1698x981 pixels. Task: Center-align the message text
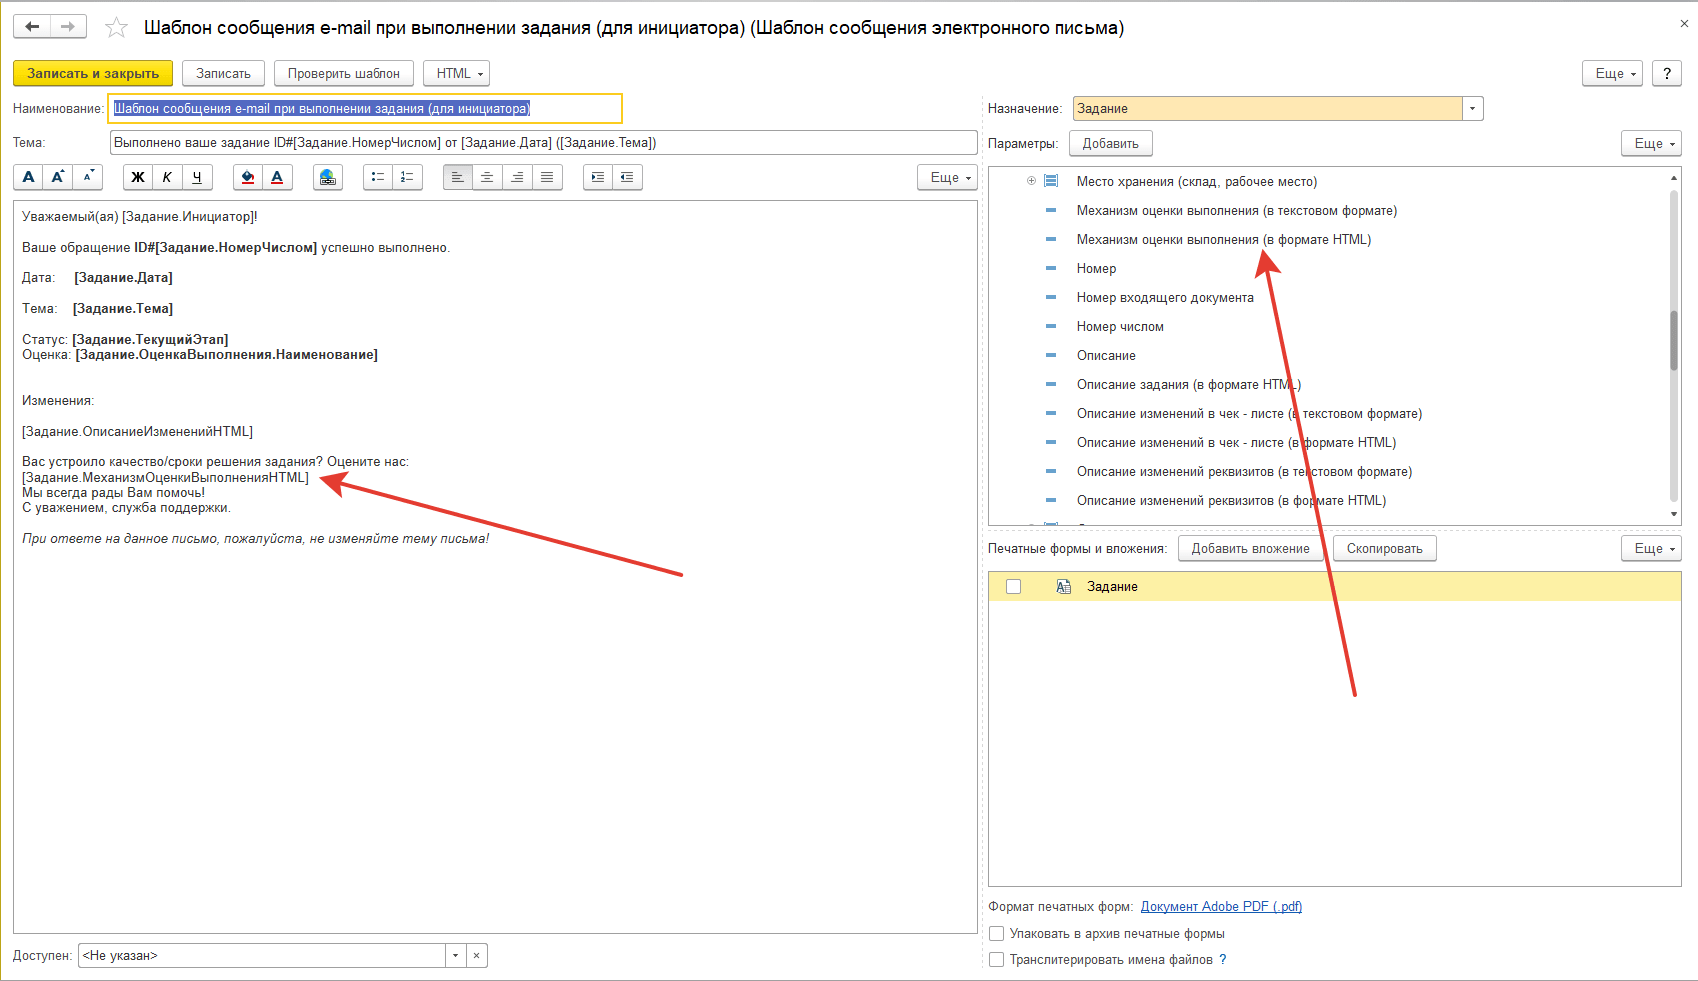(x=487, y=177)
